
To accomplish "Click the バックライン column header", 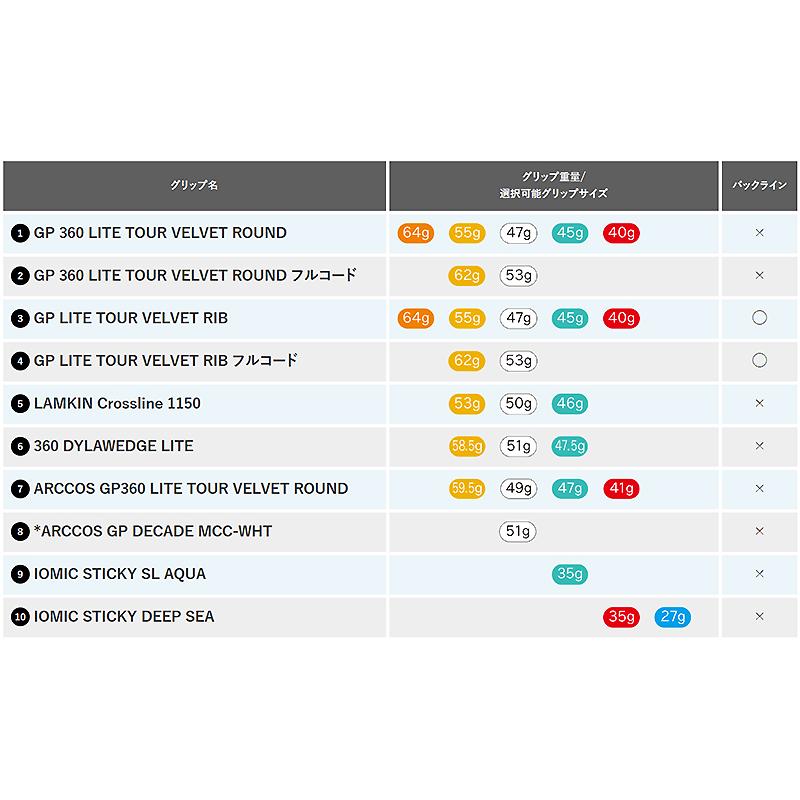I will coord(759,186).
